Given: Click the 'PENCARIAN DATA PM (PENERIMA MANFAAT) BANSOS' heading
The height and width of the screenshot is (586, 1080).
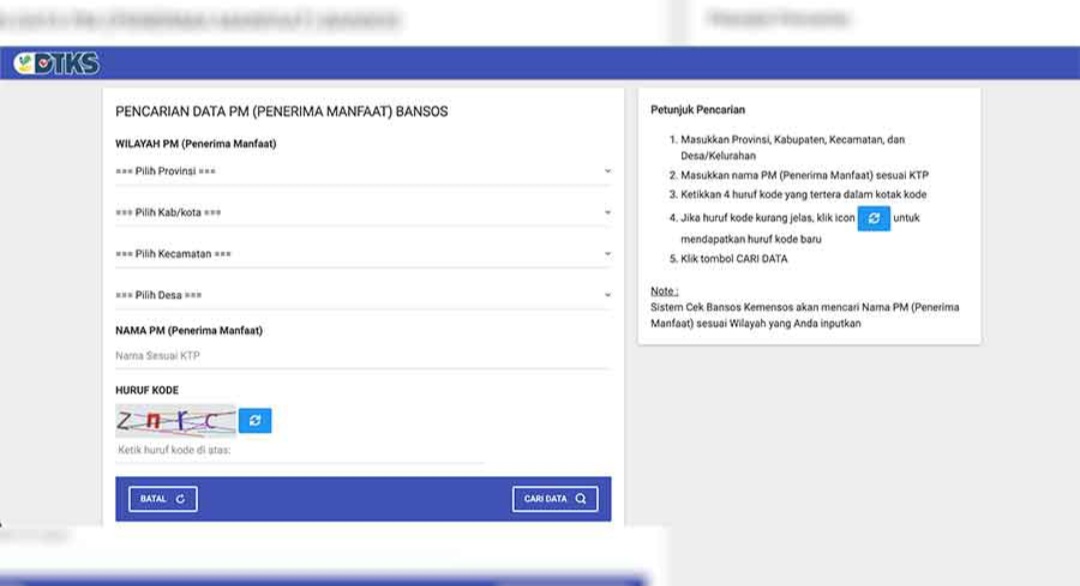Looking at the screenshot, I should (x=281, y=112).
